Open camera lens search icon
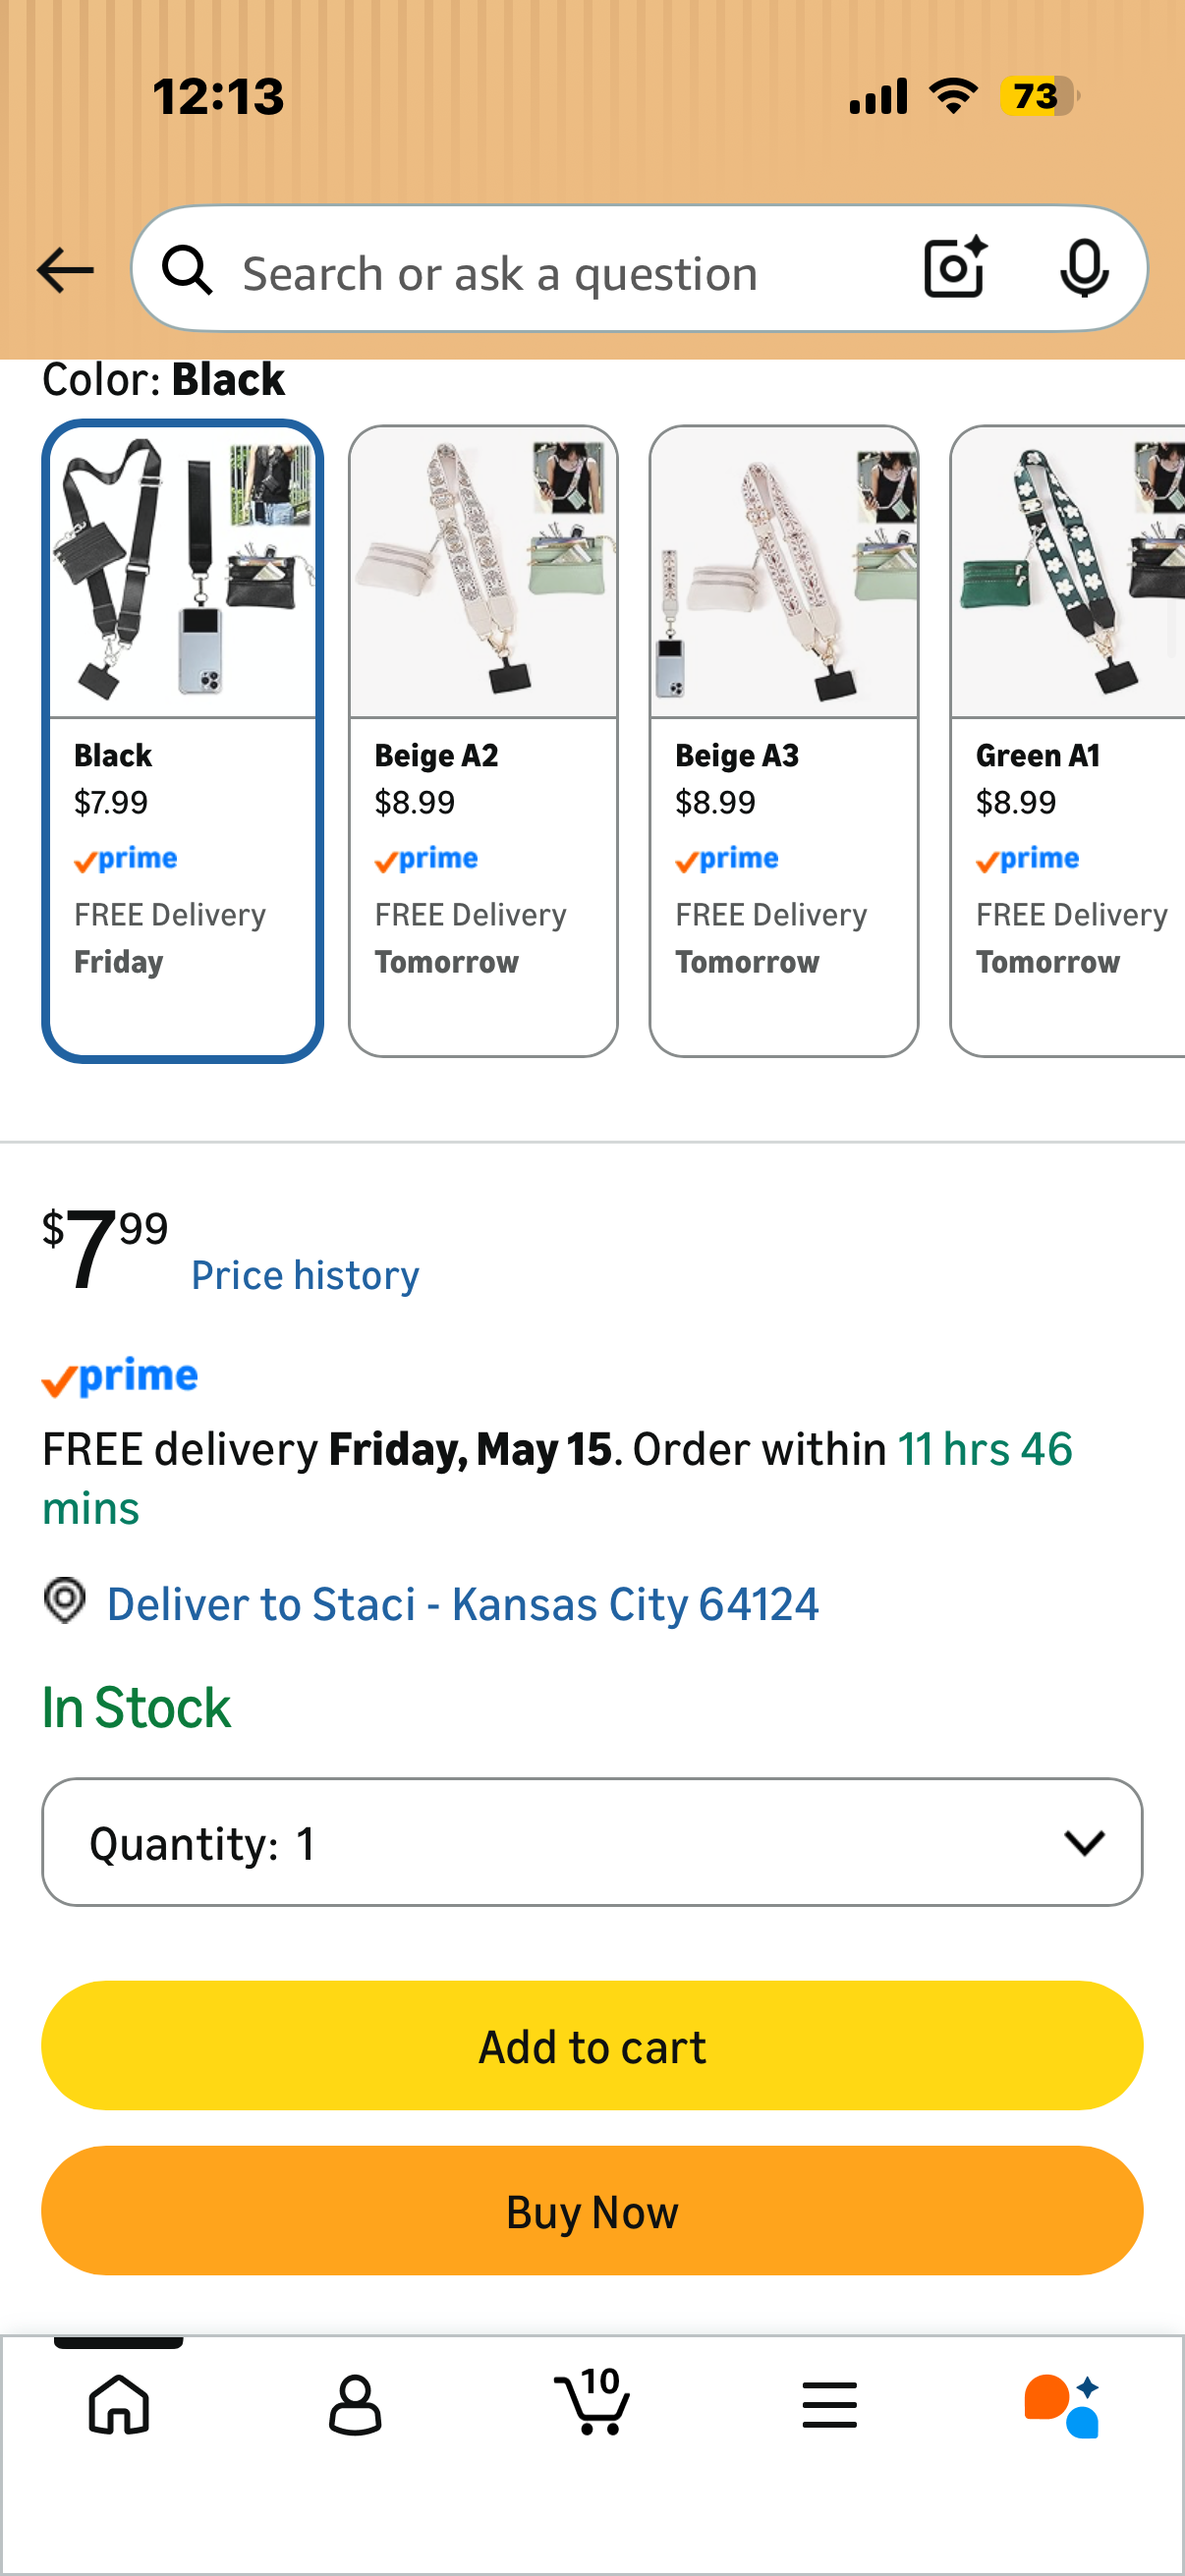The image size is (1185, 2576). pyautogui.click(x=956, y=268)
